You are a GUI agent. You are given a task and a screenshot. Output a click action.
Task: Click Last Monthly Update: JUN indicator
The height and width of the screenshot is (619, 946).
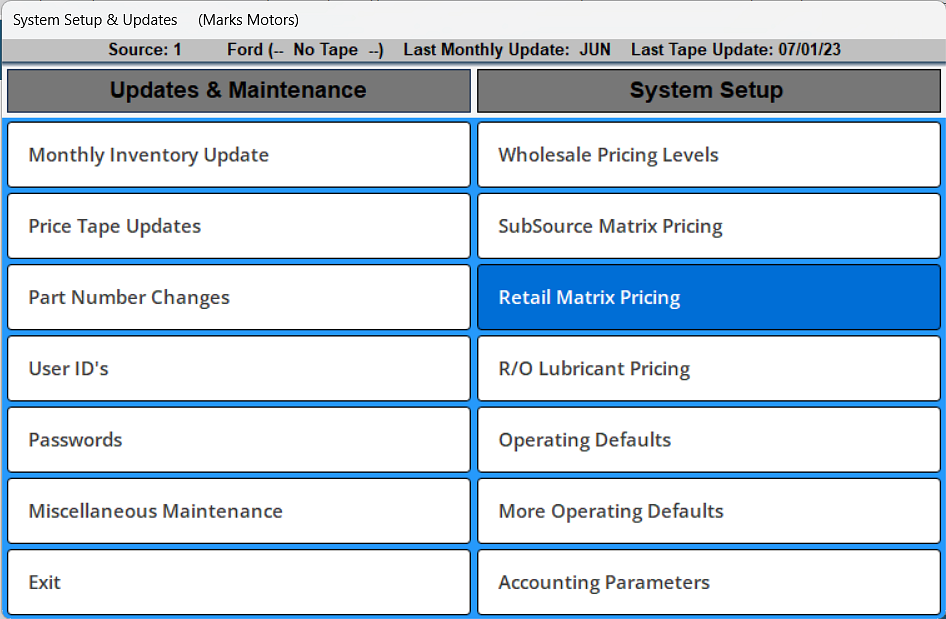pos(505,49)
